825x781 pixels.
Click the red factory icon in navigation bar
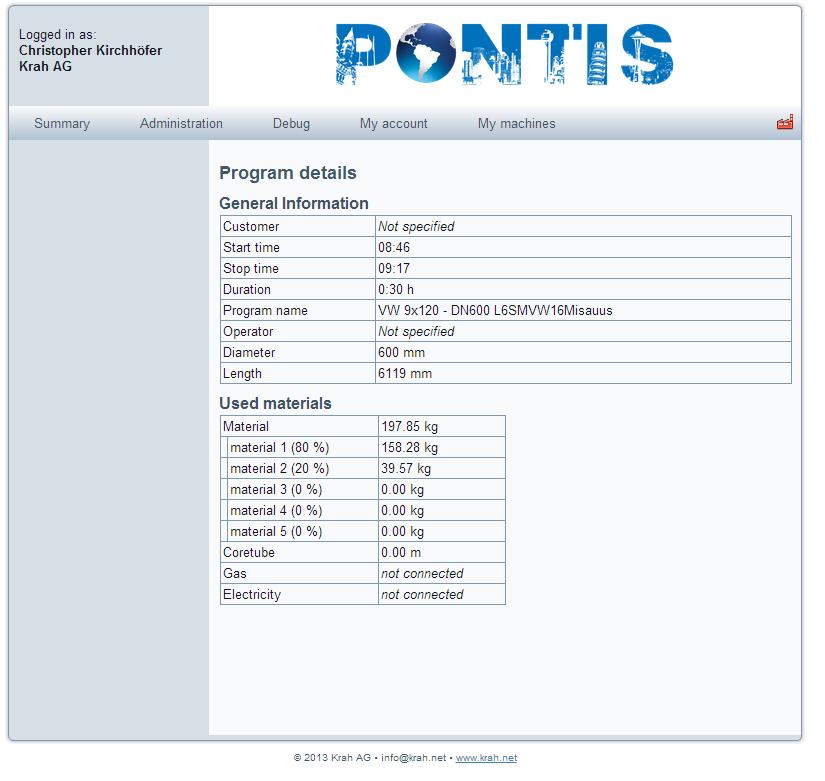pos(785,123)
